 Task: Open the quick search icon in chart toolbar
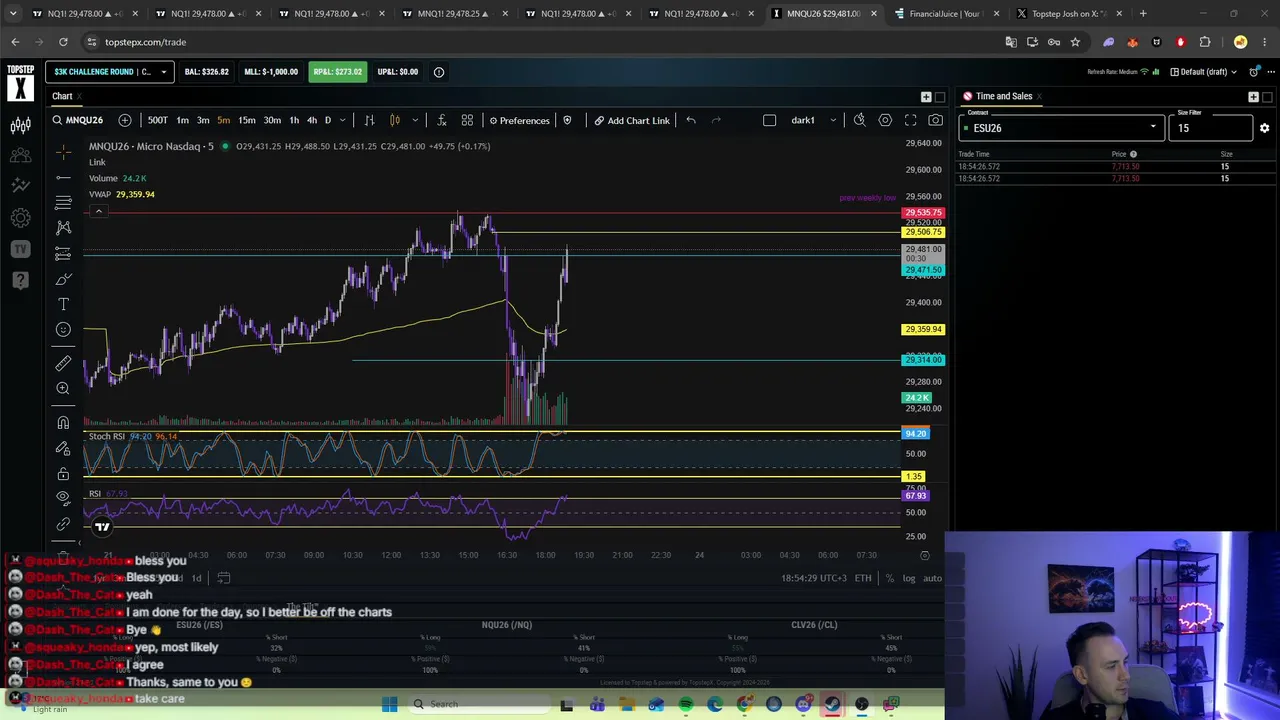pyautogui.click(x=859, y=120)
